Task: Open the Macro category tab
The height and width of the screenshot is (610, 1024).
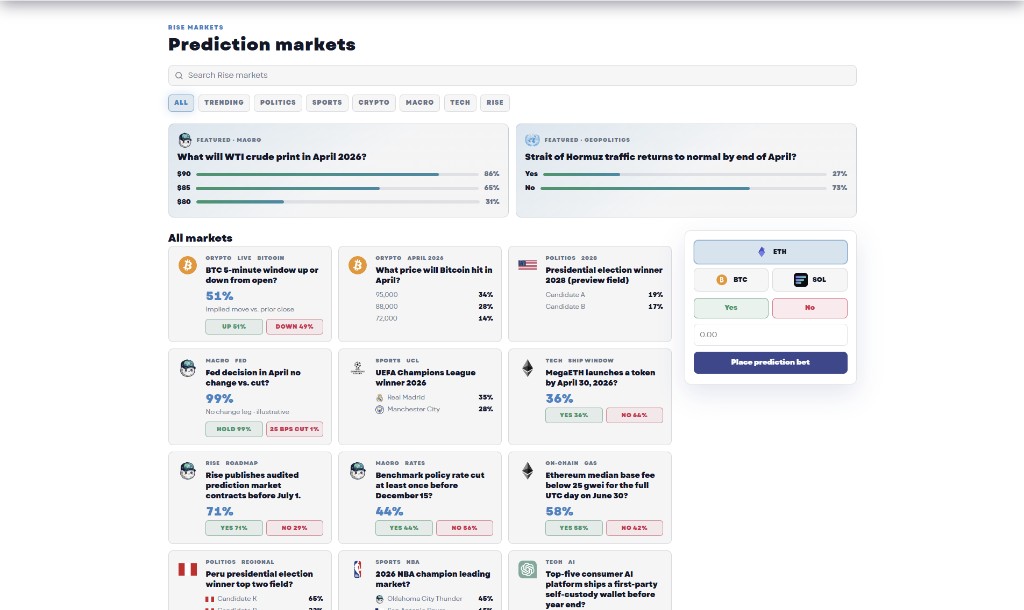Action: [x=420, y=102]
